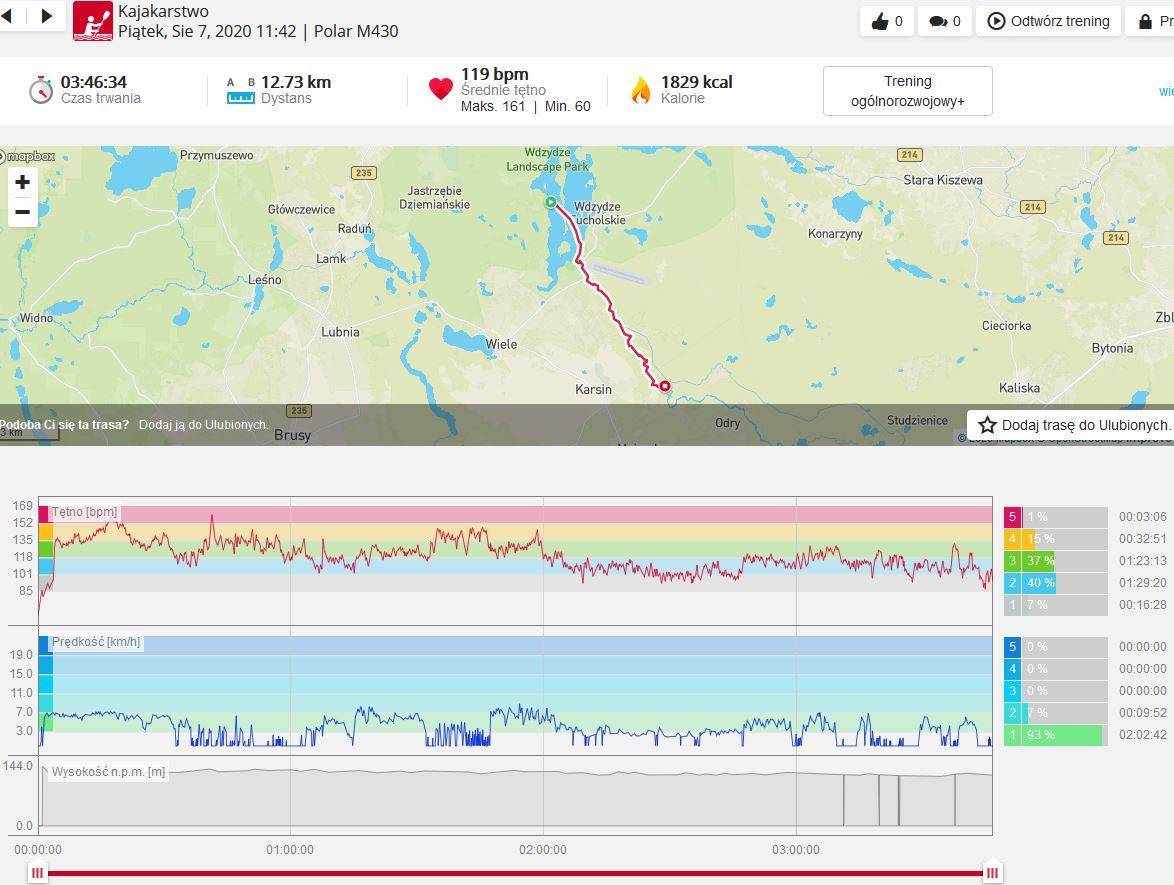
Task: Select heart rate zone 5 bar
Action: click(x=1055, y=517)
